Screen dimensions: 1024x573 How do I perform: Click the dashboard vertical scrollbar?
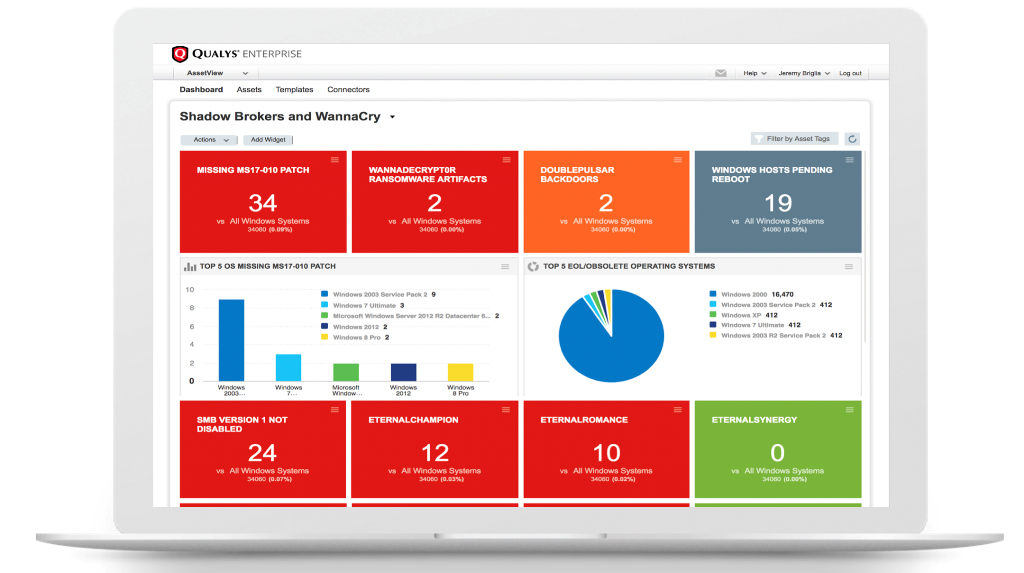[x=866, y=246]
